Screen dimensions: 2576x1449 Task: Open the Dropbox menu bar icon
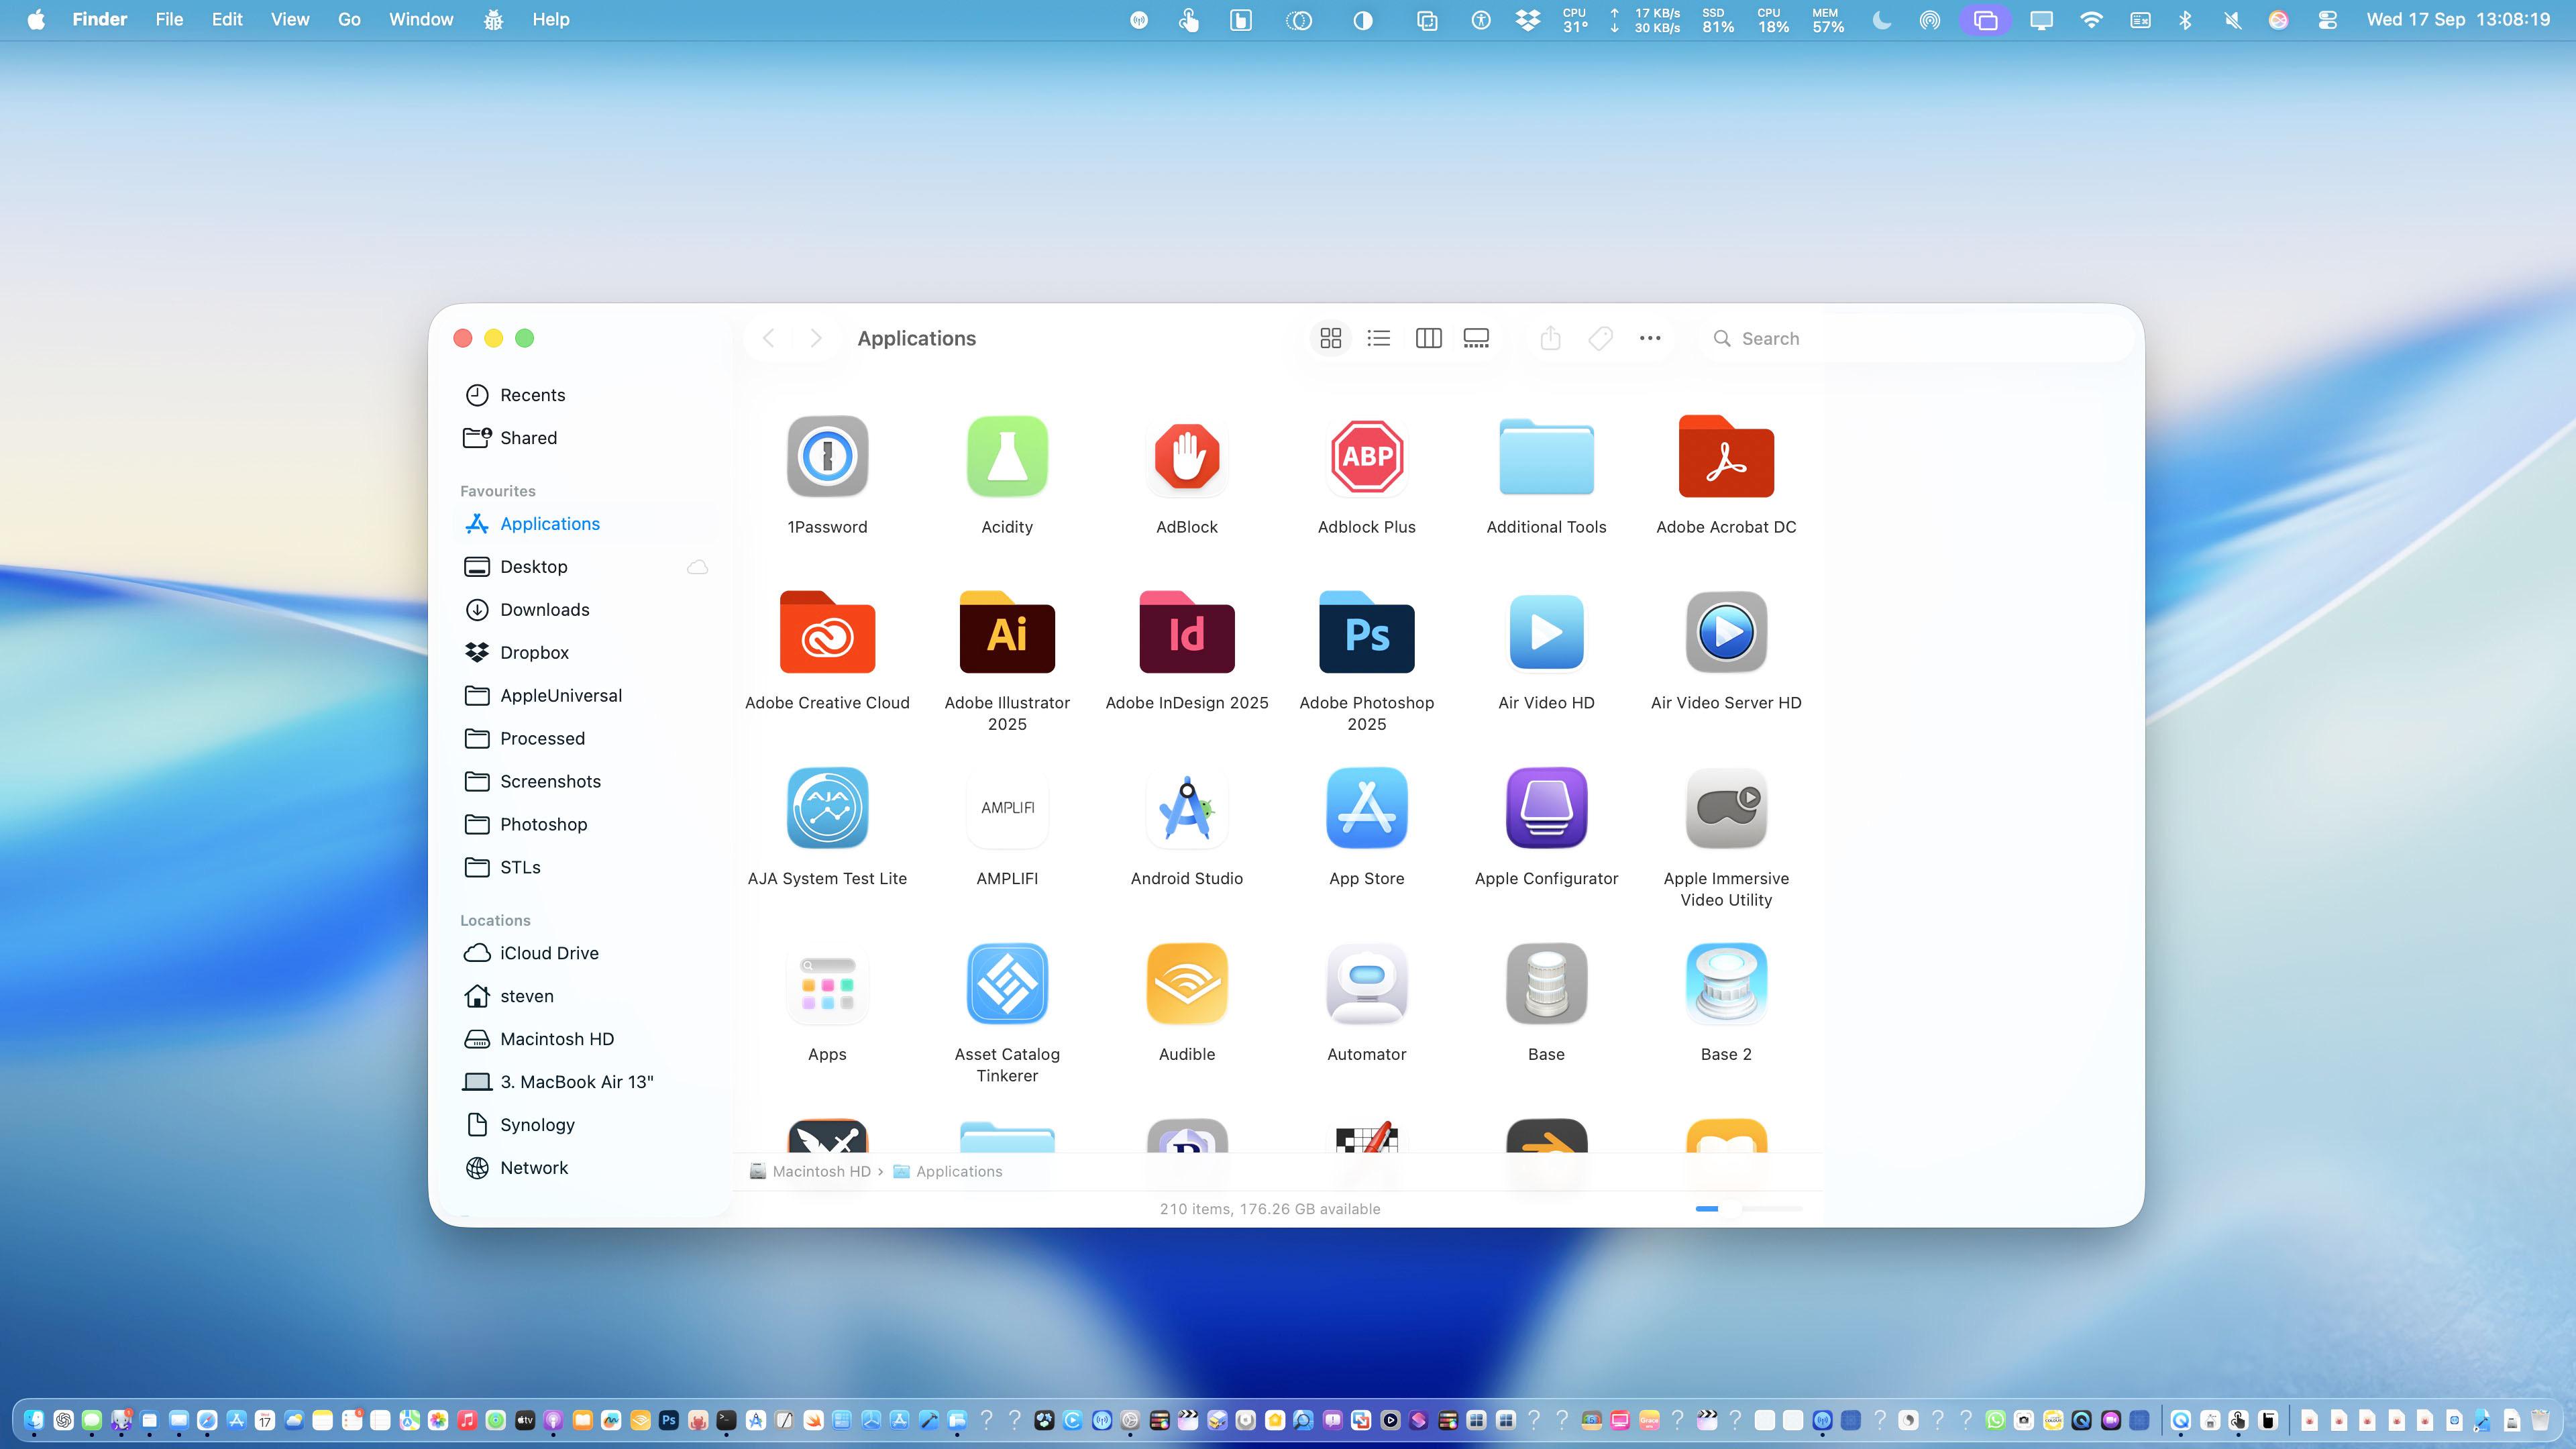(1527, 20)
